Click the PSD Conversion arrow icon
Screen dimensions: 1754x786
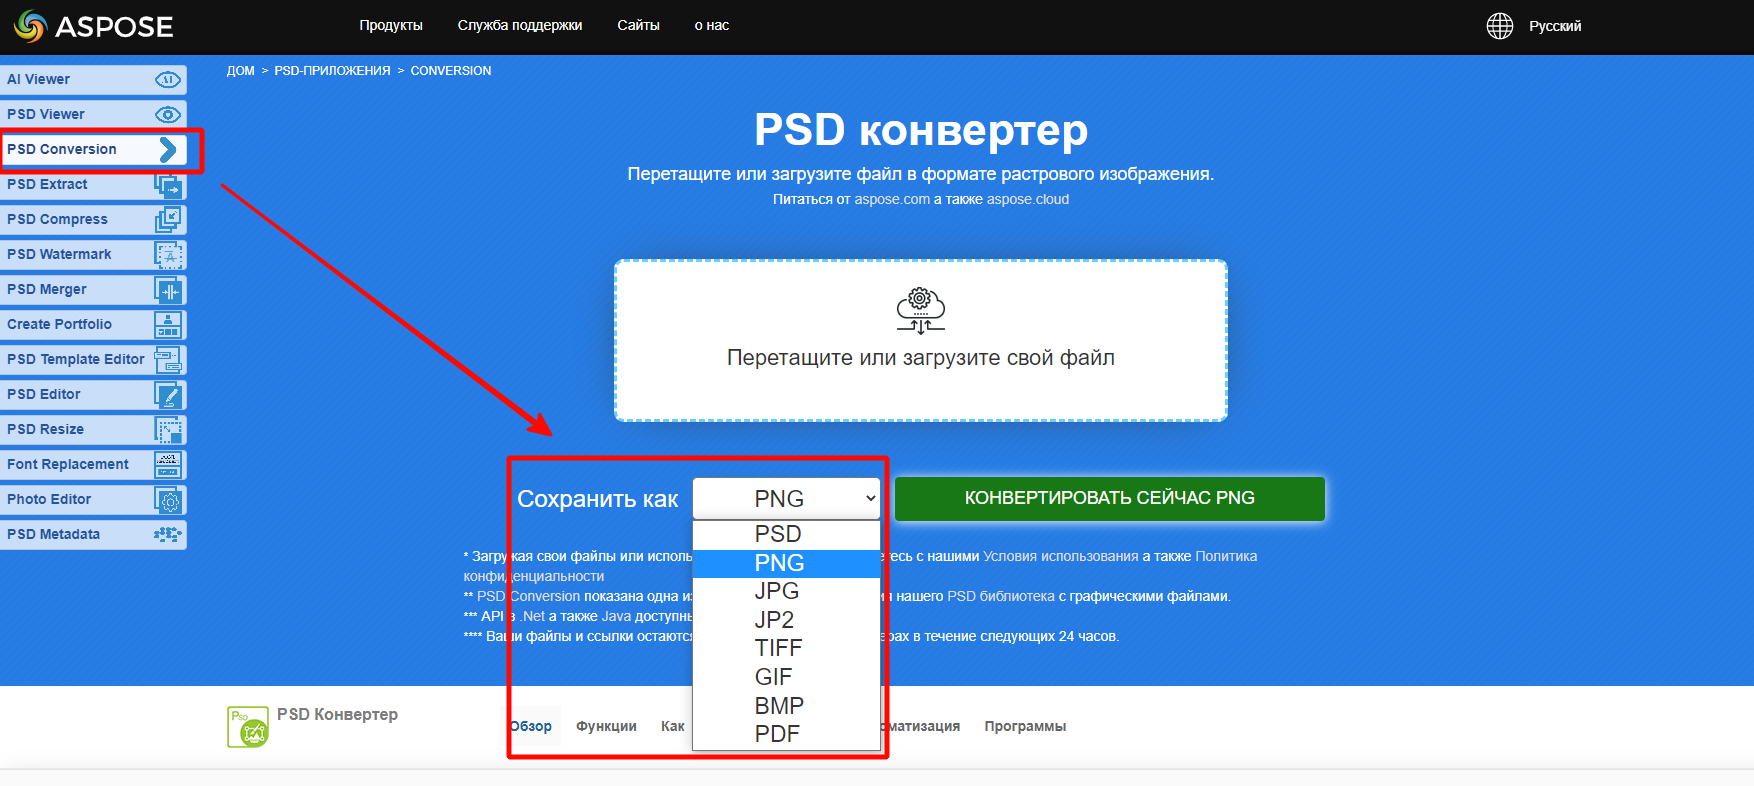(168, 150)
